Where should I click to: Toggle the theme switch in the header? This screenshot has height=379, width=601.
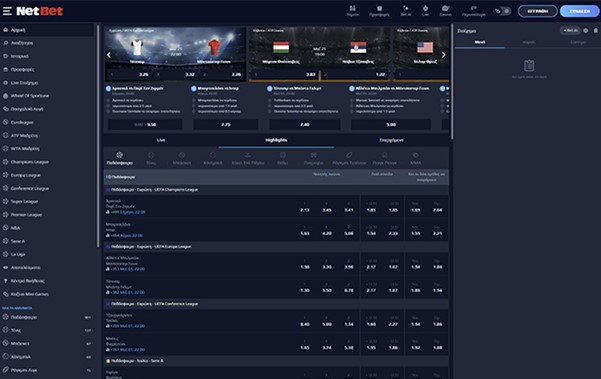click(502, 11)
